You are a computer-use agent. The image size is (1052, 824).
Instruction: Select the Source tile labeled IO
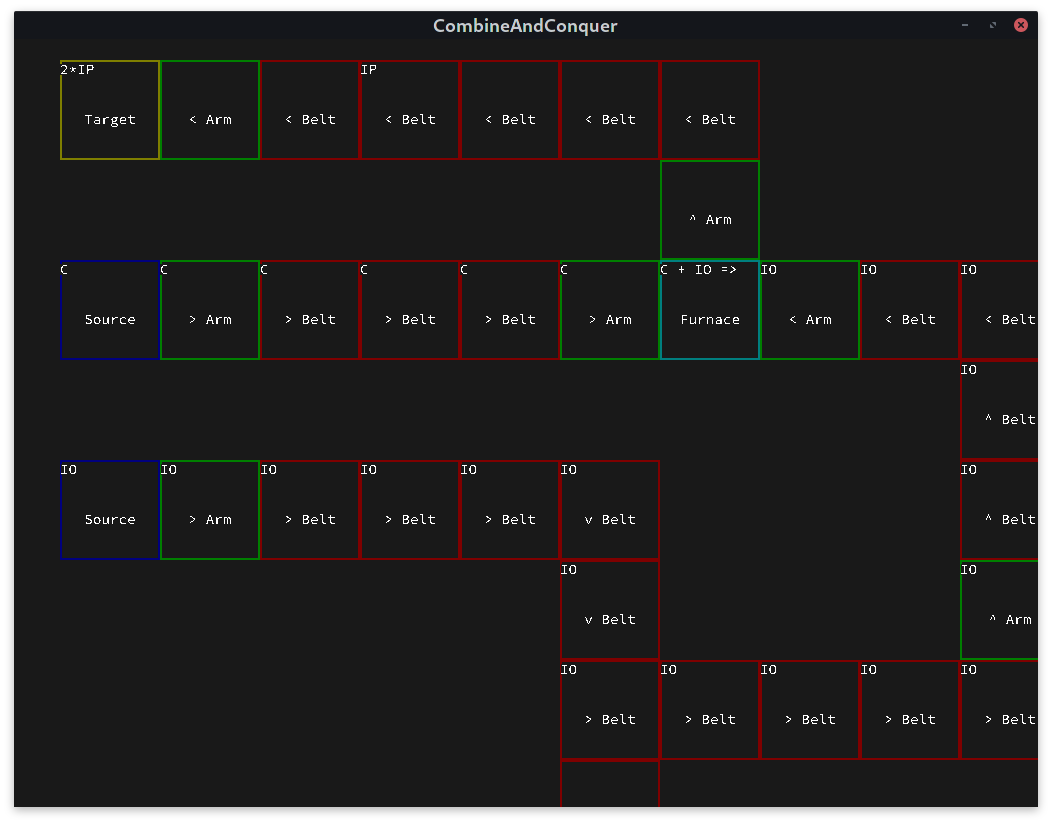(x=110, y=510)
